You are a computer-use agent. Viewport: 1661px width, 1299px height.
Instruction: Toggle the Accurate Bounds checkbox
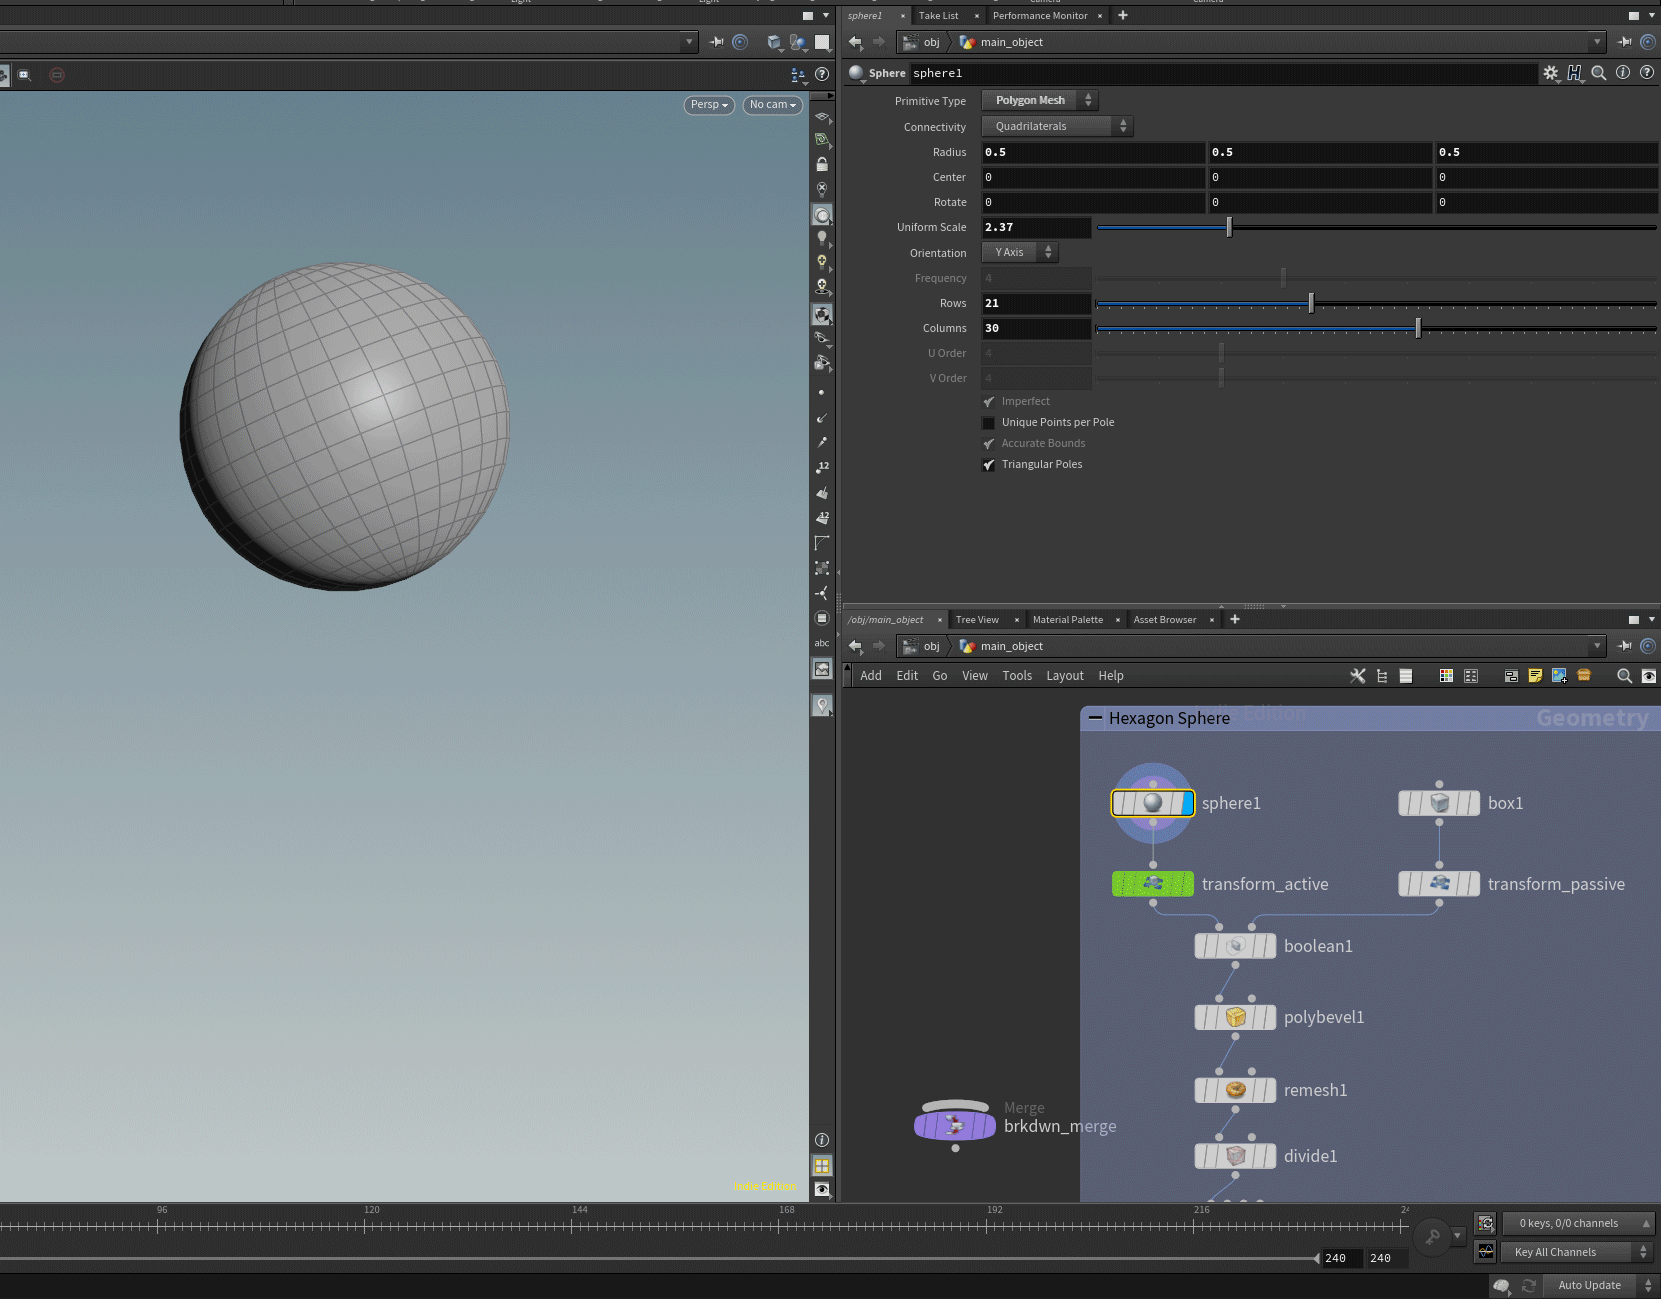988,444
